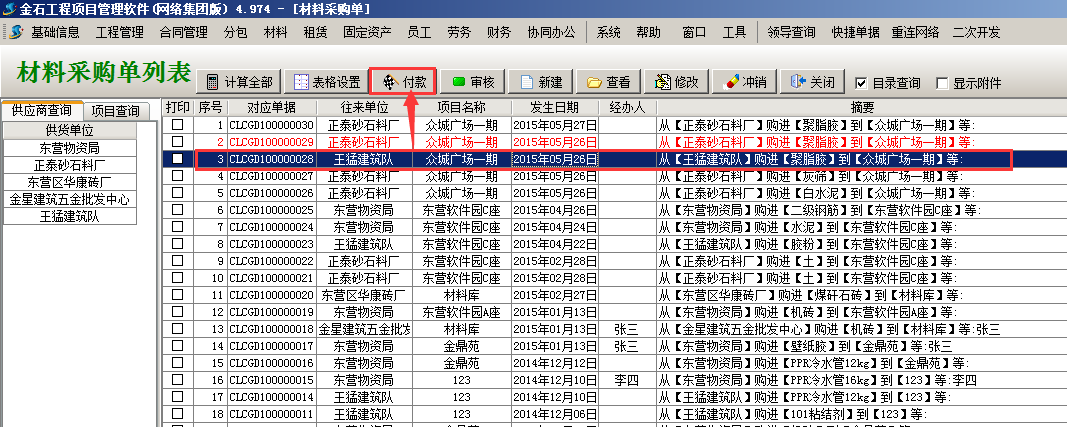The height and width of the screenshot is (427, 1067).
Task: Select document cell CLCGD100000026
Action: tap(272, 193)
